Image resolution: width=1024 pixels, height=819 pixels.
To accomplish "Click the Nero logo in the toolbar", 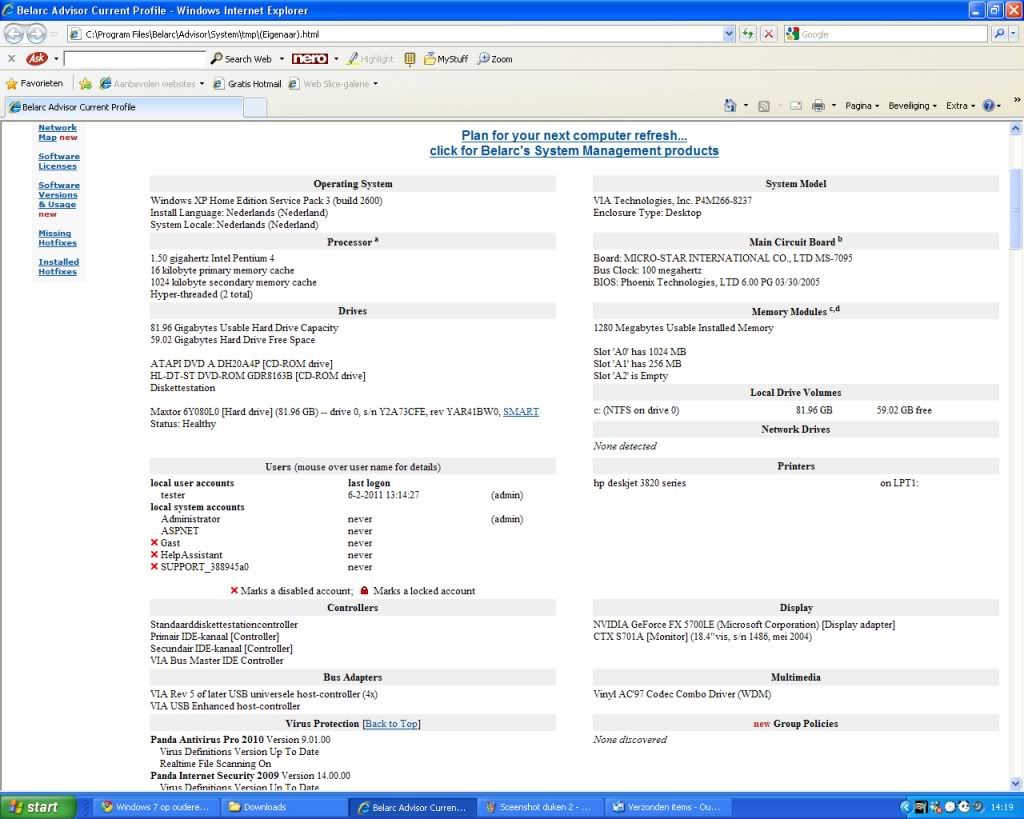I will coord(310,59).
